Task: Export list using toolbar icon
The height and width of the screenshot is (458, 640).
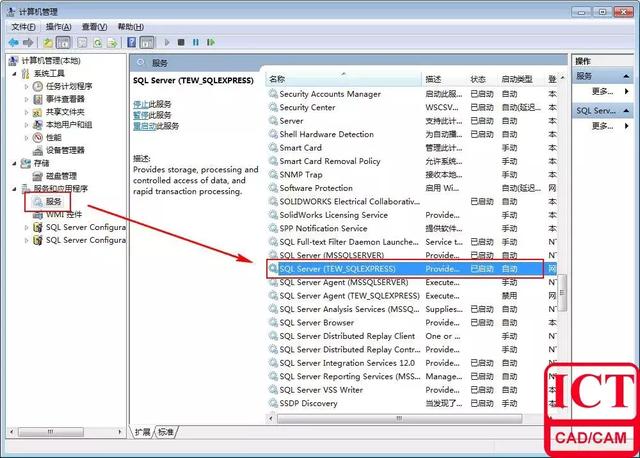Action: (112, 42)
